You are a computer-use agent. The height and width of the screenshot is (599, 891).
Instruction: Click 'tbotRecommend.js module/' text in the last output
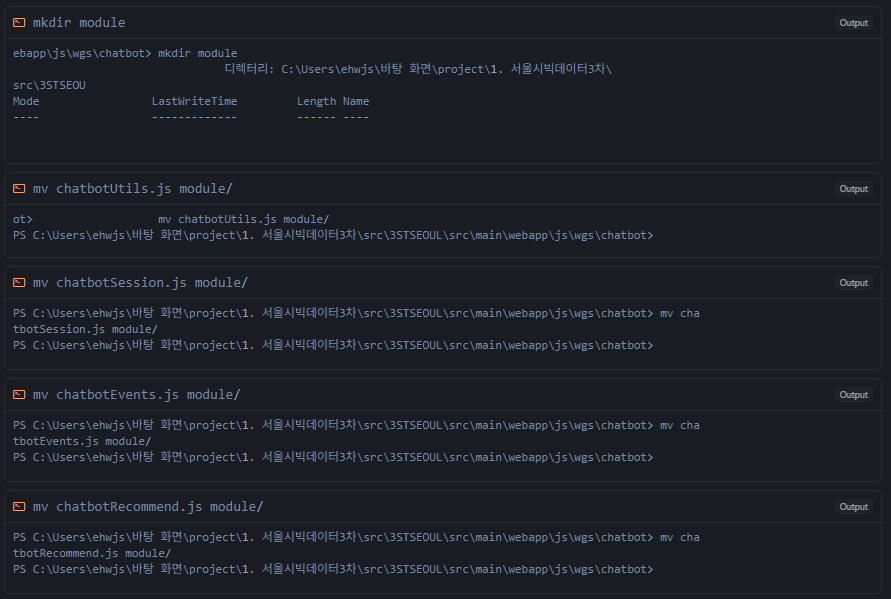coord(92,553)
